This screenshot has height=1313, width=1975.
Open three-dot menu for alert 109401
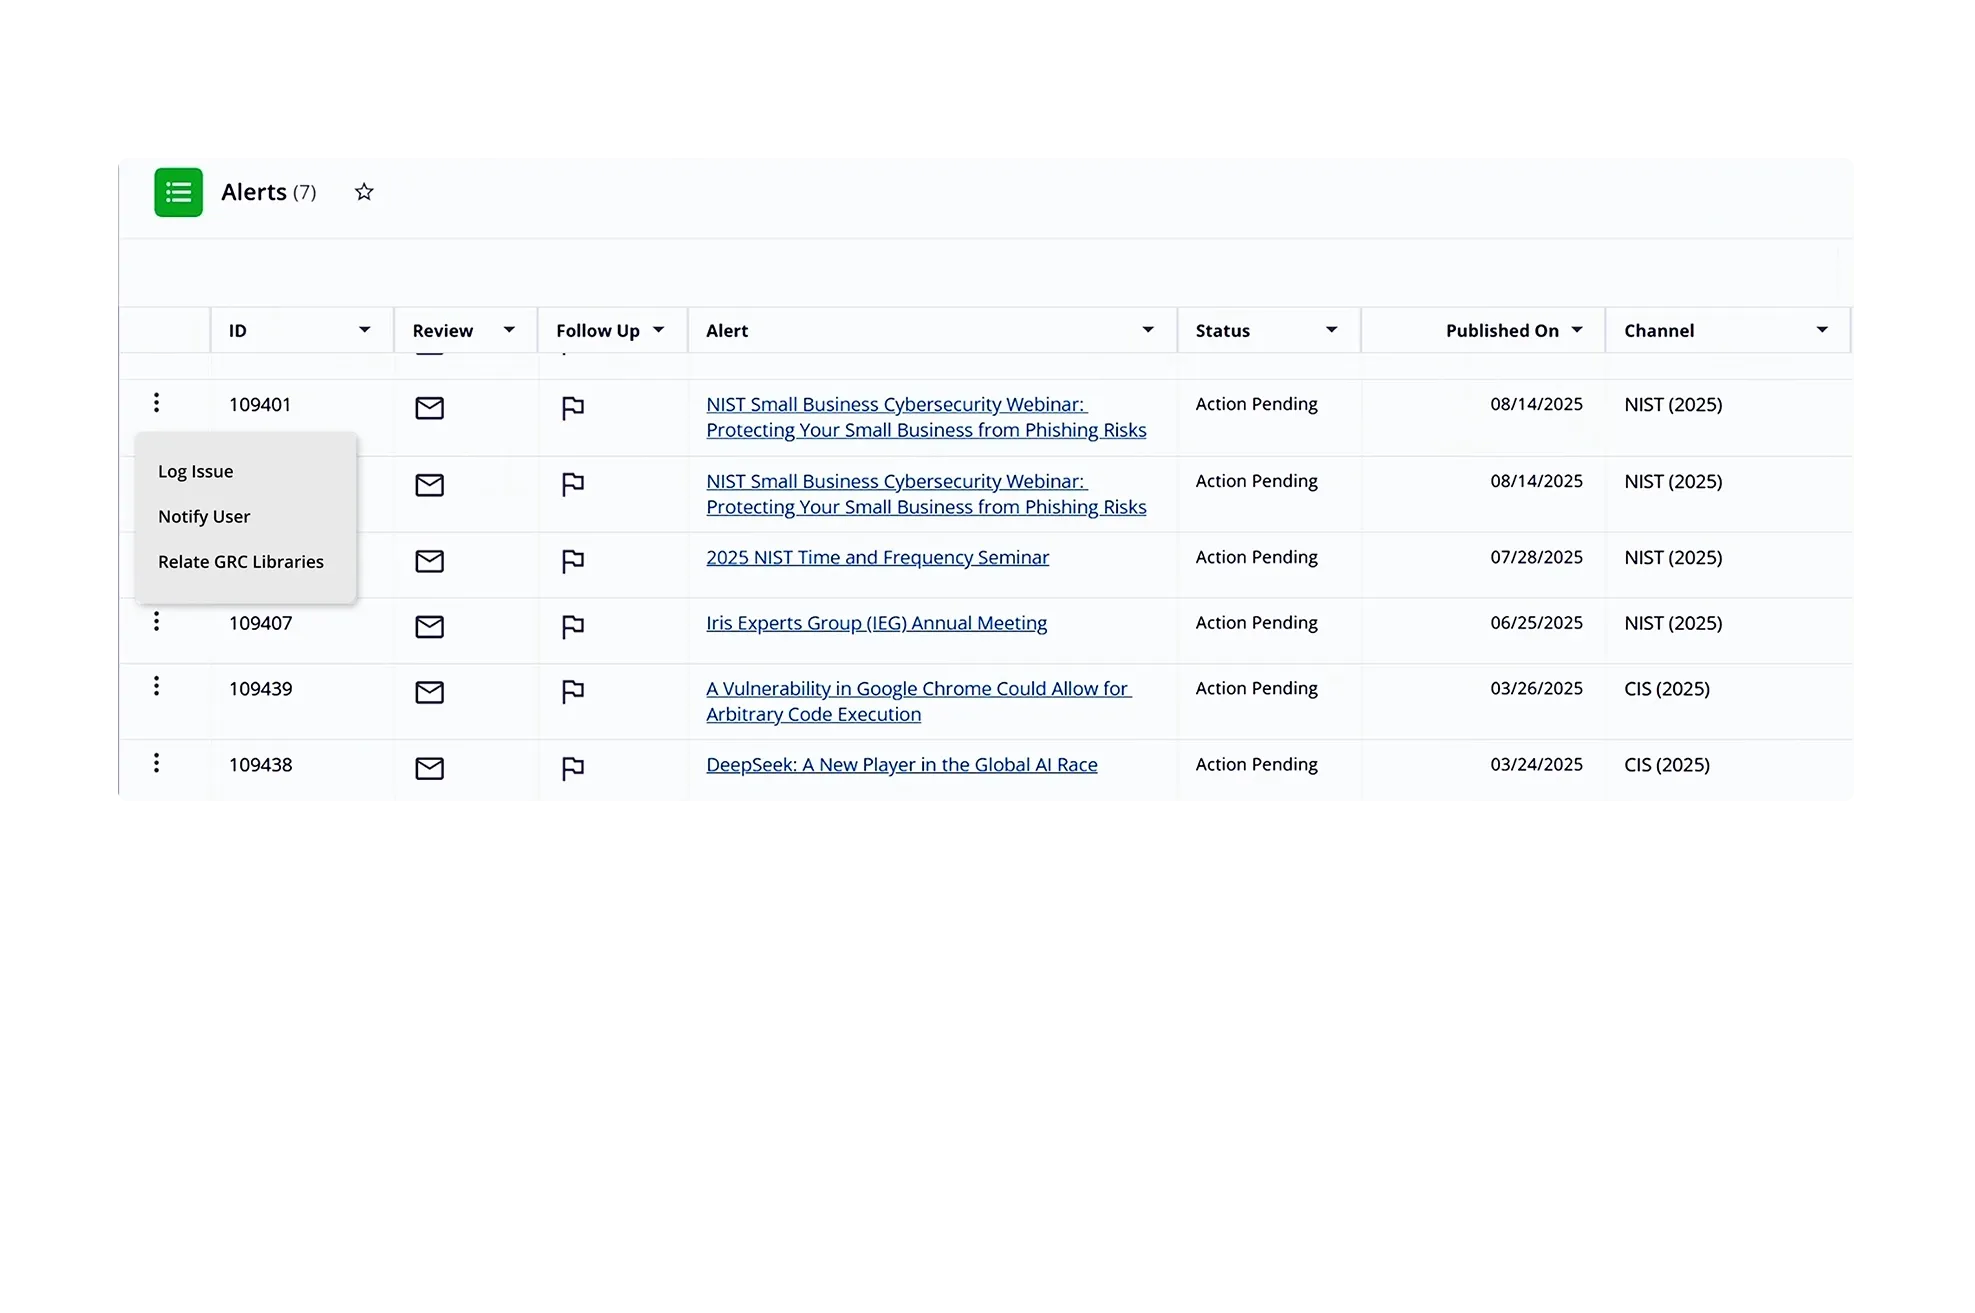pos(156,403)
